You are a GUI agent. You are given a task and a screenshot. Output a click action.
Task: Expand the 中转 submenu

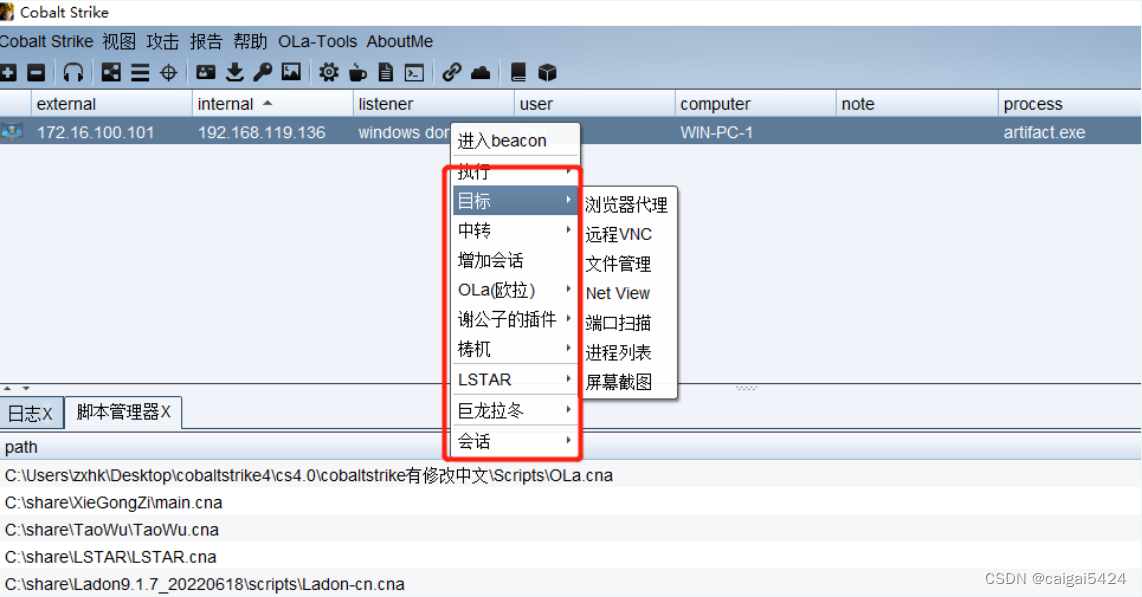coord(516,231)
